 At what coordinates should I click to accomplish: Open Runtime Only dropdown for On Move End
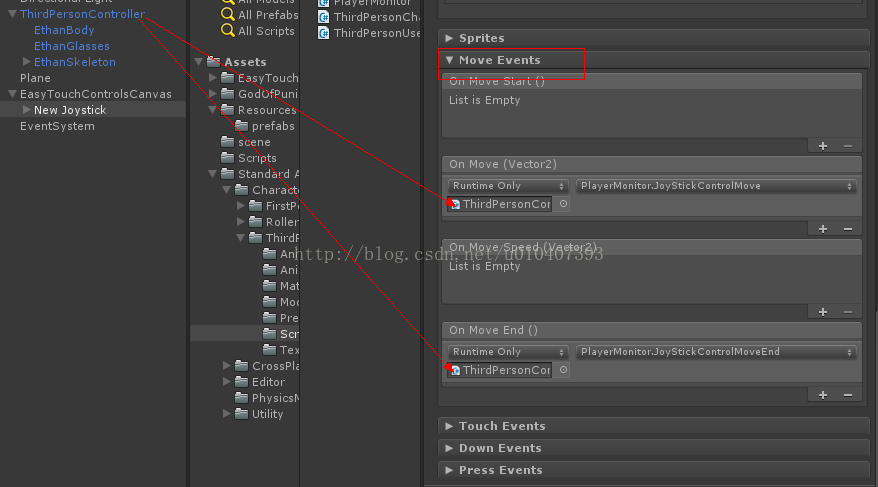click(507, 352)
